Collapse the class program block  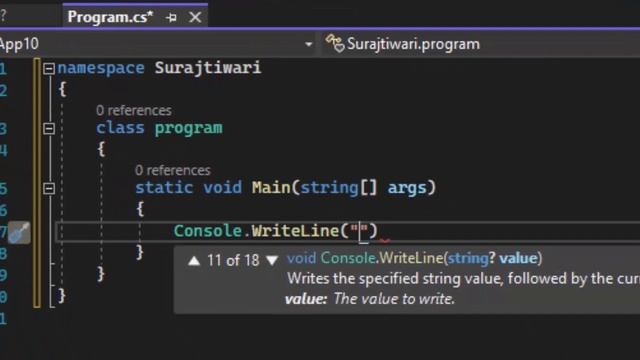coord(49,129)
